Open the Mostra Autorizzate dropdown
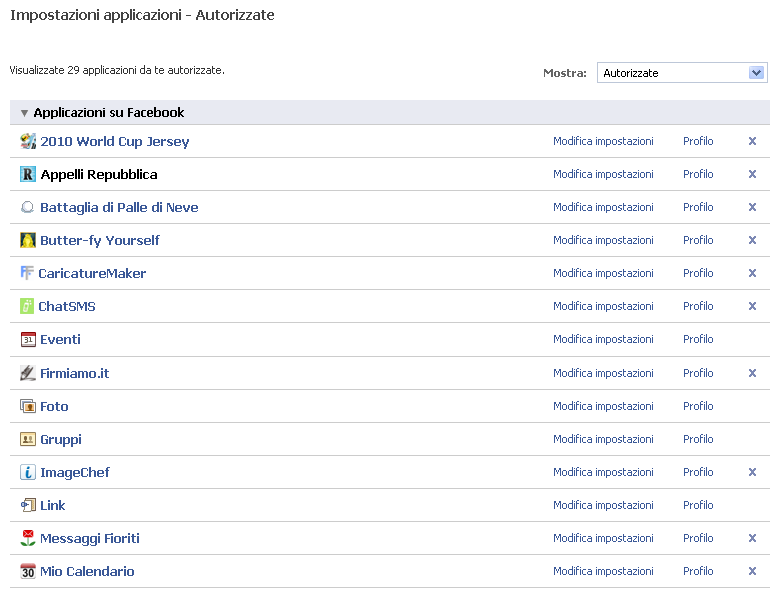 682,73
